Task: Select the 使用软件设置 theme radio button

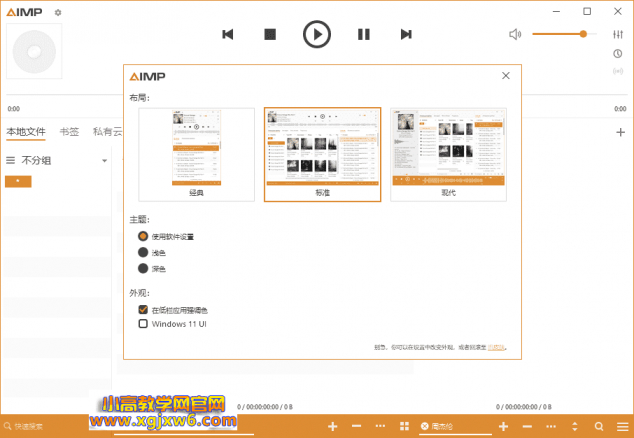Action: 143,236
